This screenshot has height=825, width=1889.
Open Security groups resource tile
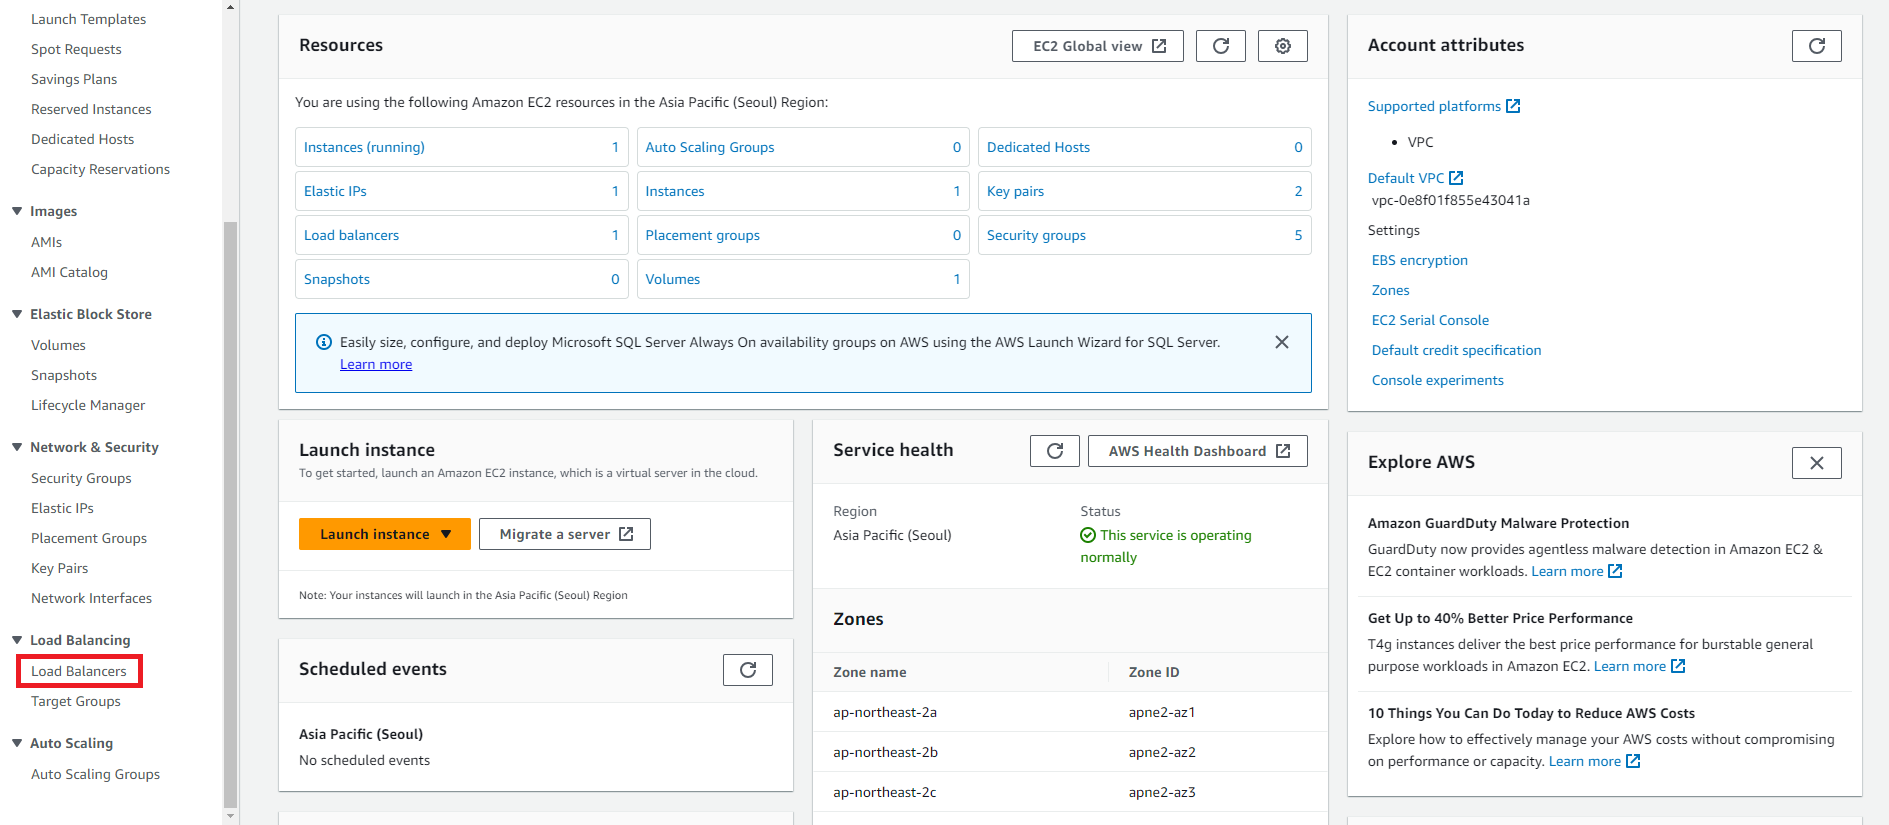tap(1145, 235)
